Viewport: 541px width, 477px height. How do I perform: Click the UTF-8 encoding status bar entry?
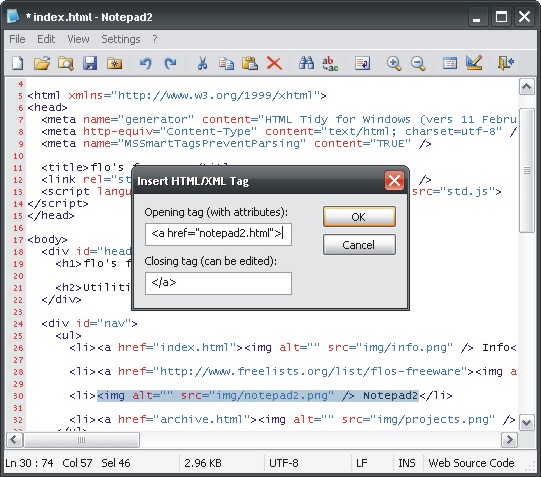tap(284, 463)
